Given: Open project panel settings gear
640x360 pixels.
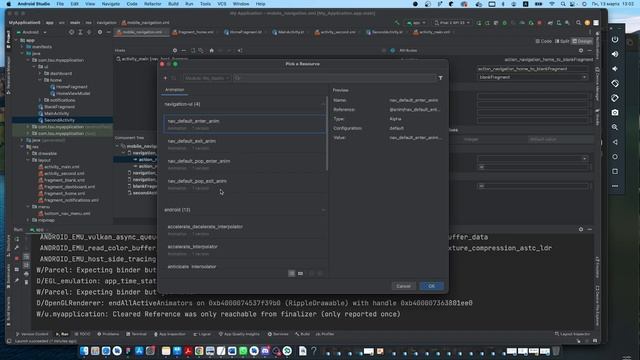Looking at the screenshot, I should [x=100, y=32].
